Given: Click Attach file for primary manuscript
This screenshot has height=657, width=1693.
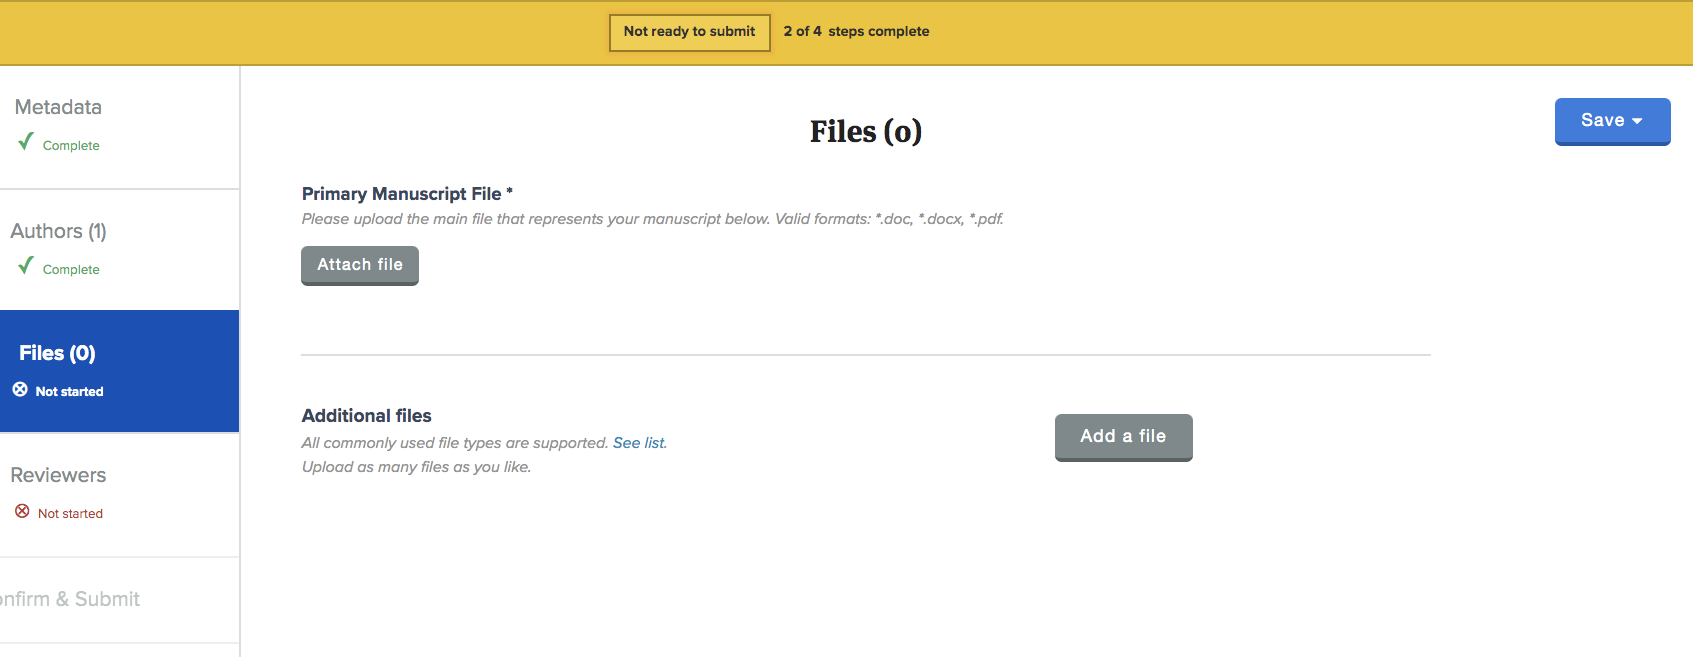Looking at the screenshot, I should pos(360,265).
